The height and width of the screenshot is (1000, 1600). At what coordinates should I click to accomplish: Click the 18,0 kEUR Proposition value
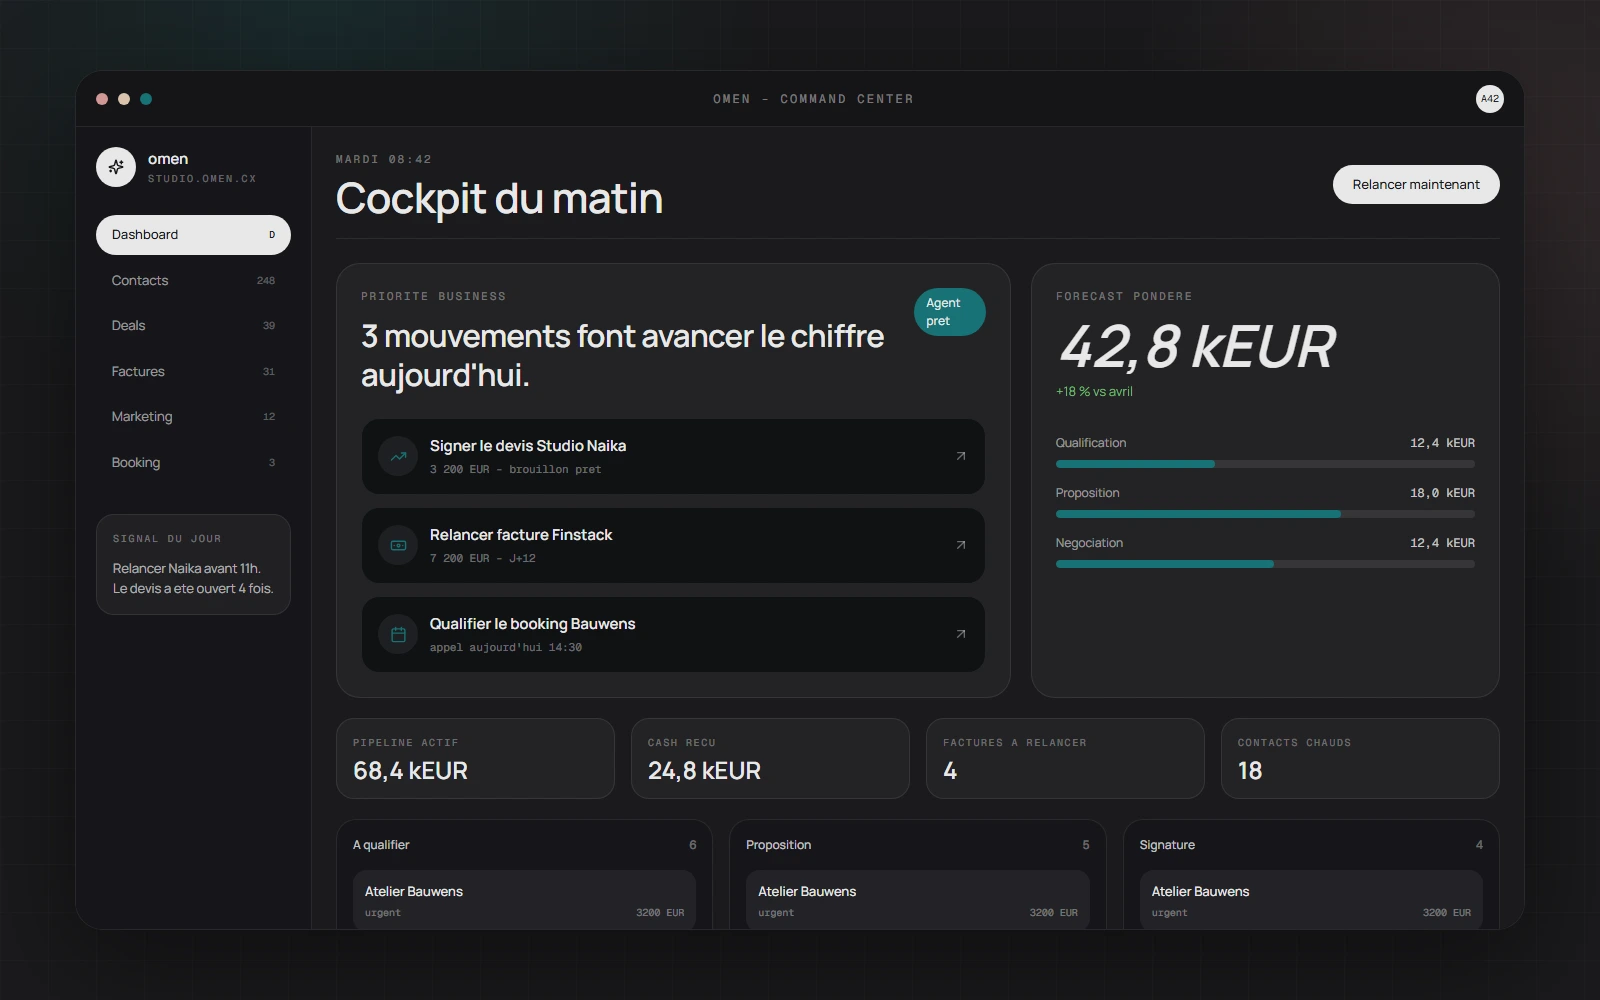tap(1442, 493)
